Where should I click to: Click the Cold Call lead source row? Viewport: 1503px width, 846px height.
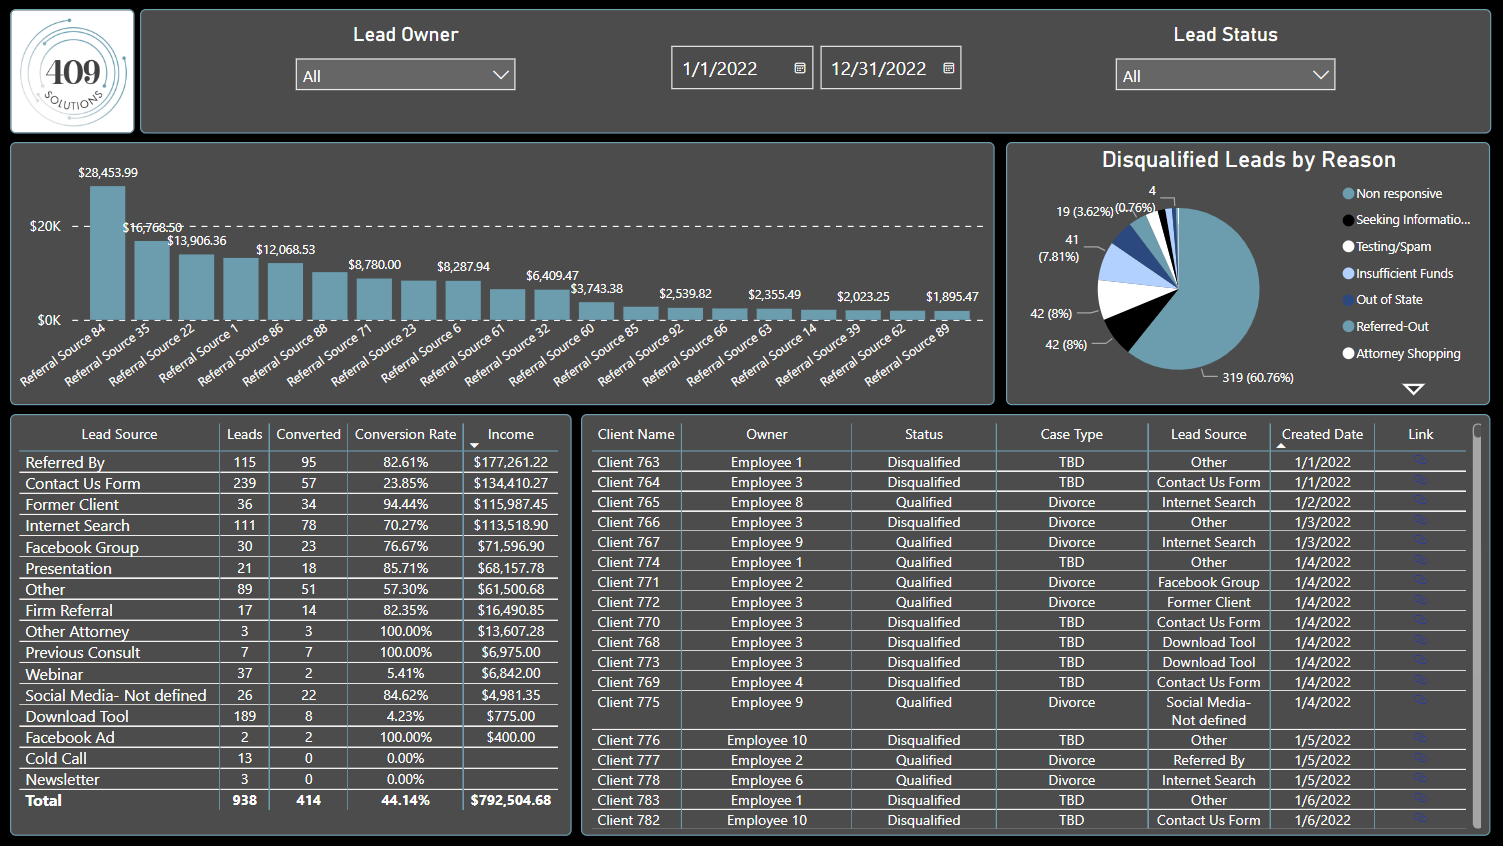[288, 759]
